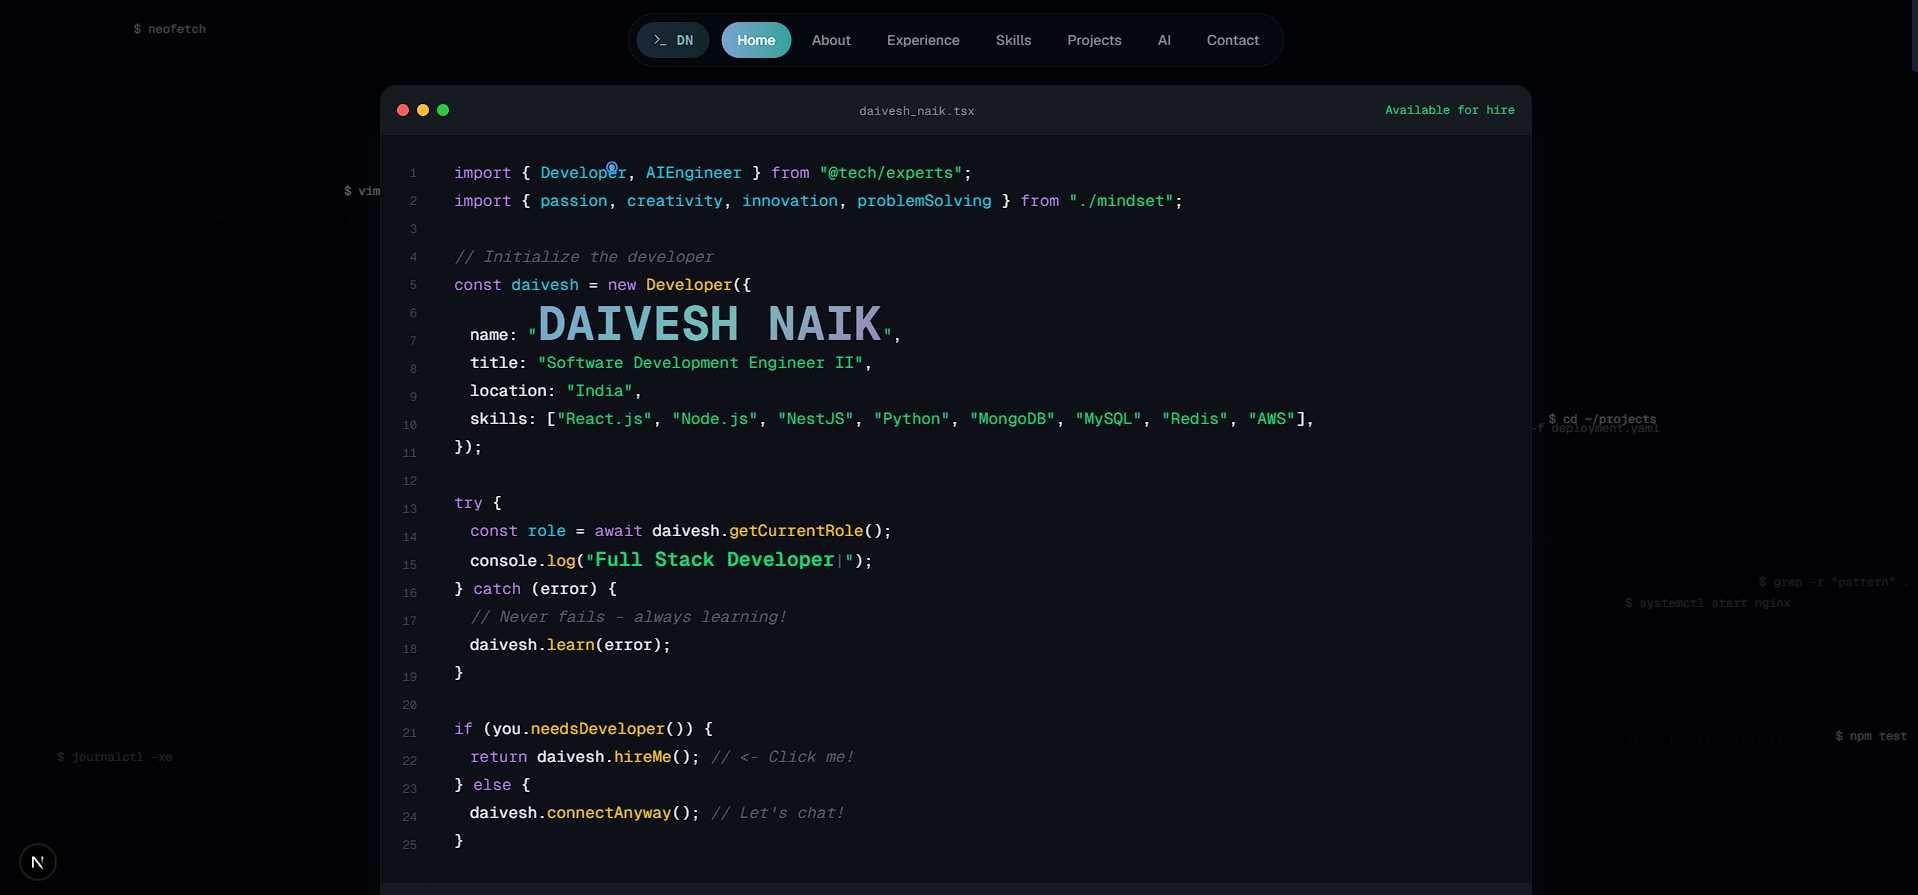Click "Software Development Engineer II" title string
The height and width of the screenshot is (895, 1918).
[x=700, y=363]
